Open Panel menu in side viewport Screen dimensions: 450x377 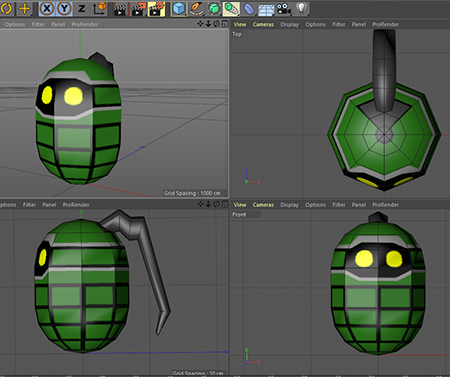coord(49,205)
